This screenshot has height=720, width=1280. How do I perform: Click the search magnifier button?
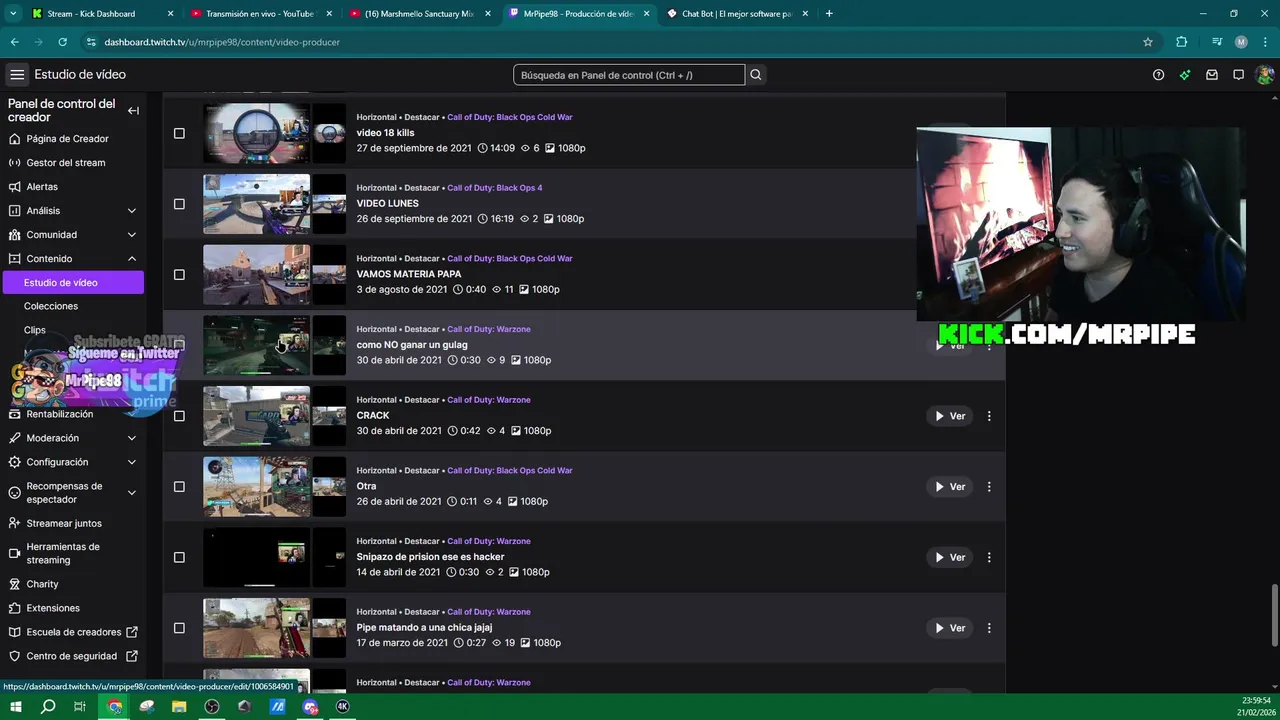(x=756, y=75)
